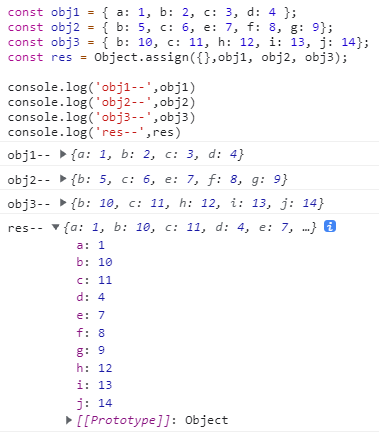Select the 'd: 4' property row
Viewport: 379px width, 434px height.
click(x=90, y=297)
